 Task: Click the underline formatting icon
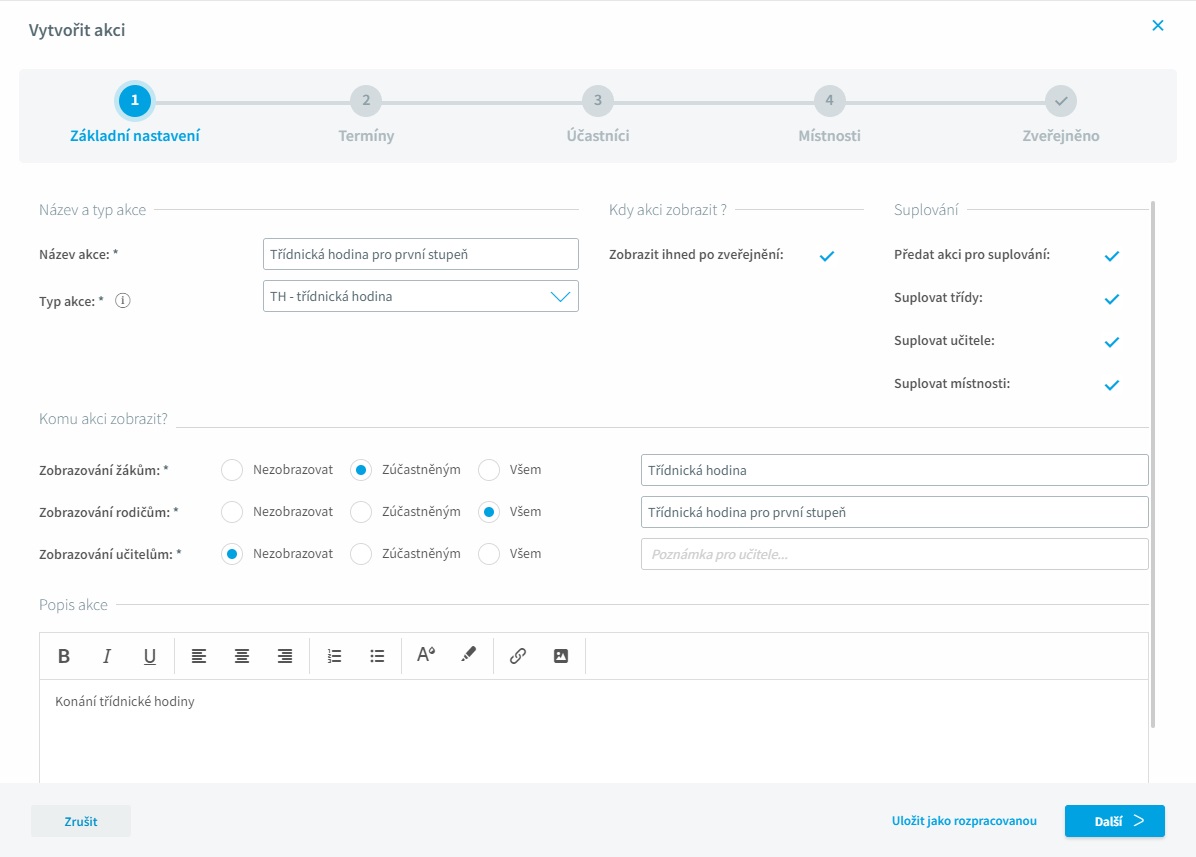coord(150,656)
